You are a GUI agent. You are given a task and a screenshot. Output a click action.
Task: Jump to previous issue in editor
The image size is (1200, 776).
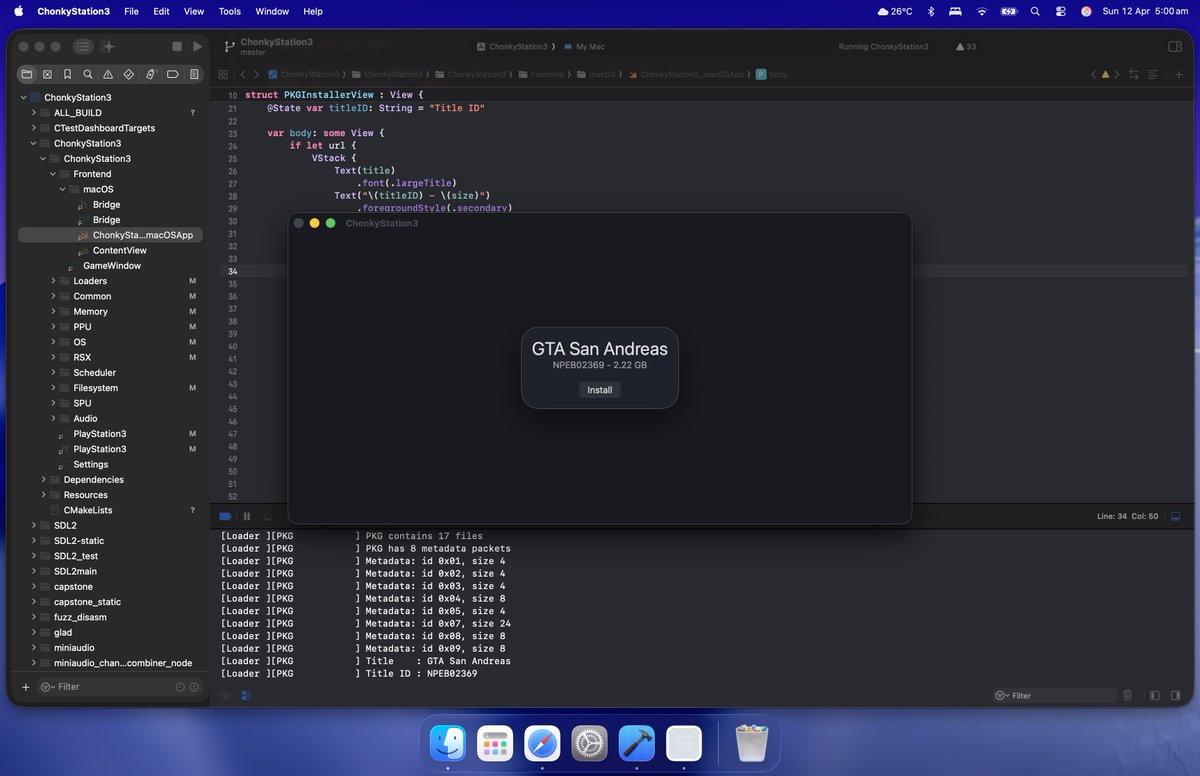[1094, 74]
